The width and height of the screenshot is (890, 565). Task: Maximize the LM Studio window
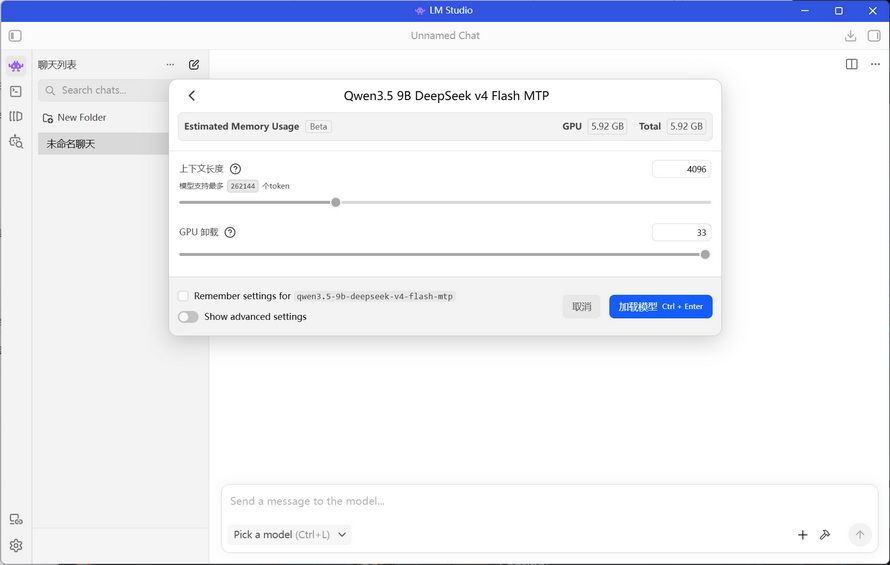coord(838,11)
